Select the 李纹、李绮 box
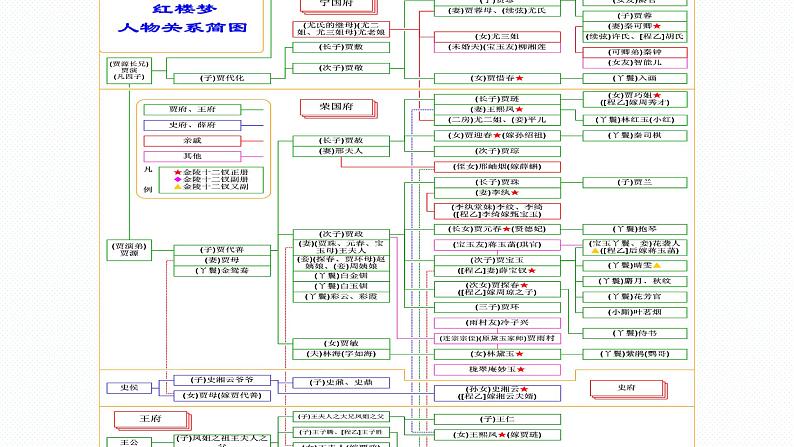This screenshot has width=794, height=447. [497, 211]
